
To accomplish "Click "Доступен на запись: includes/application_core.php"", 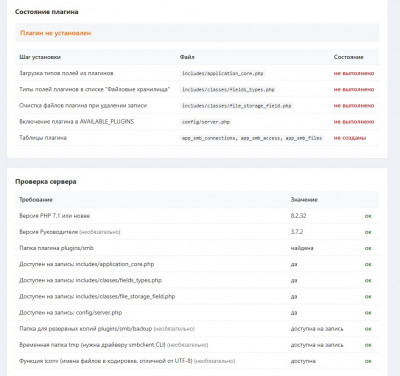I will point(87,264).
